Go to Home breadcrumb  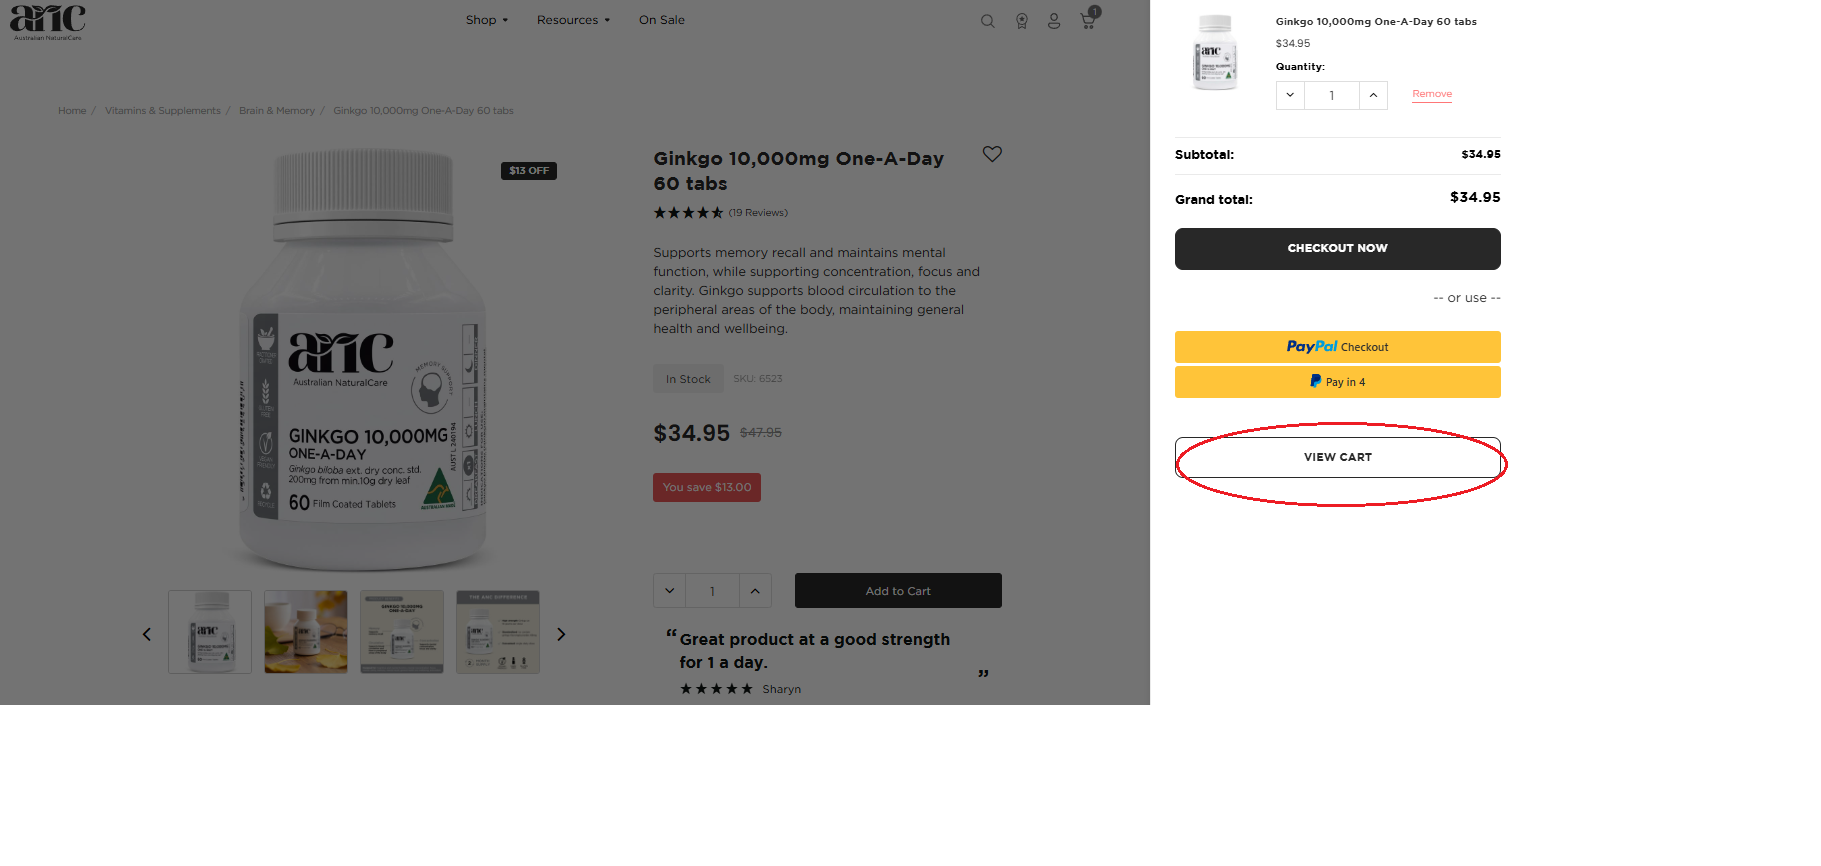coord(72,111)
